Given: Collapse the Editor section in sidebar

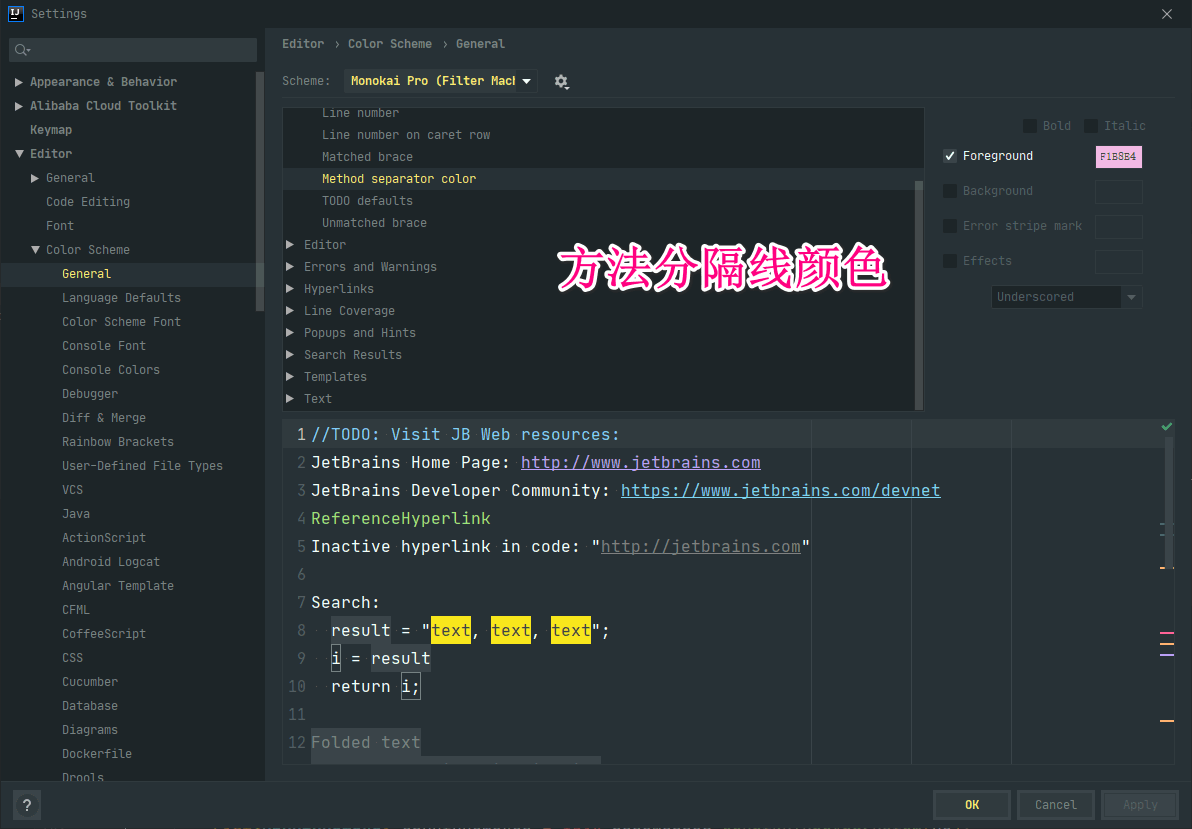Looking at the screenshot, I should coord(19,154).
